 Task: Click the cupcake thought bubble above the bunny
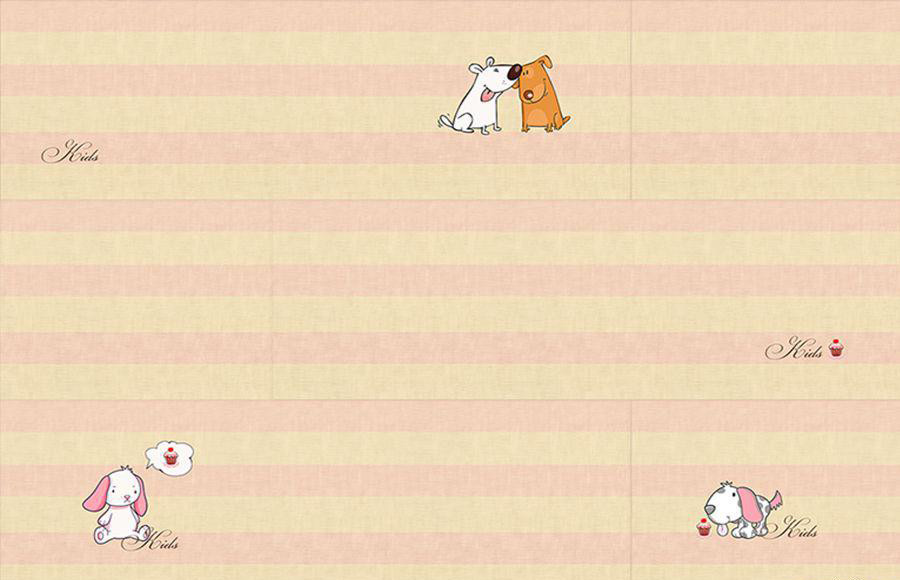point(170,458)
